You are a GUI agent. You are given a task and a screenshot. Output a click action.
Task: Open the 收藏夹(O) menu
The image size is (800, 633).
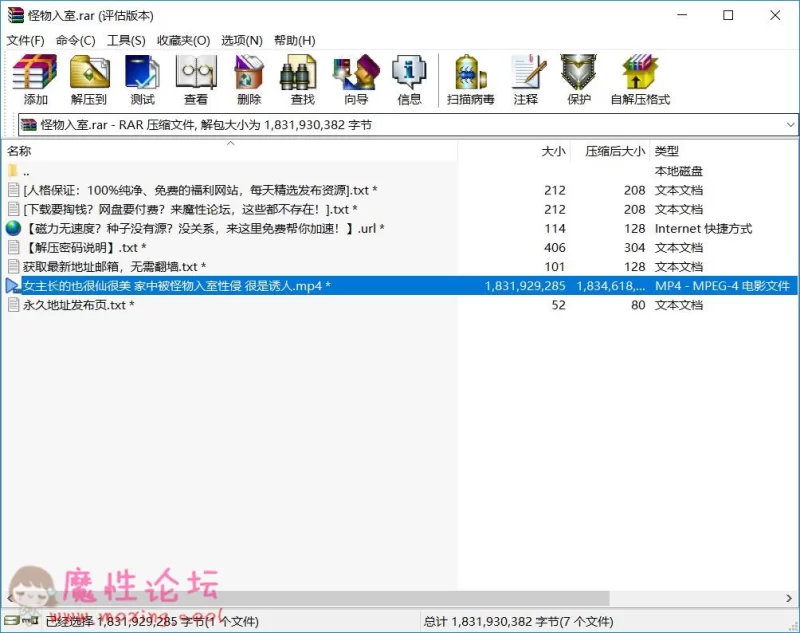click(183, 40)
